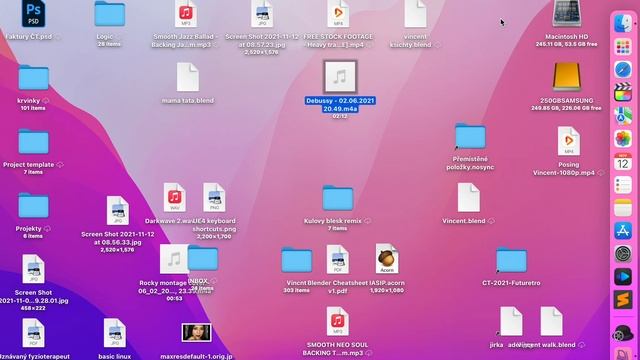Screen dimensions: 640x360
Task: Select vincent walk.blend file
Action: [551, 322]
